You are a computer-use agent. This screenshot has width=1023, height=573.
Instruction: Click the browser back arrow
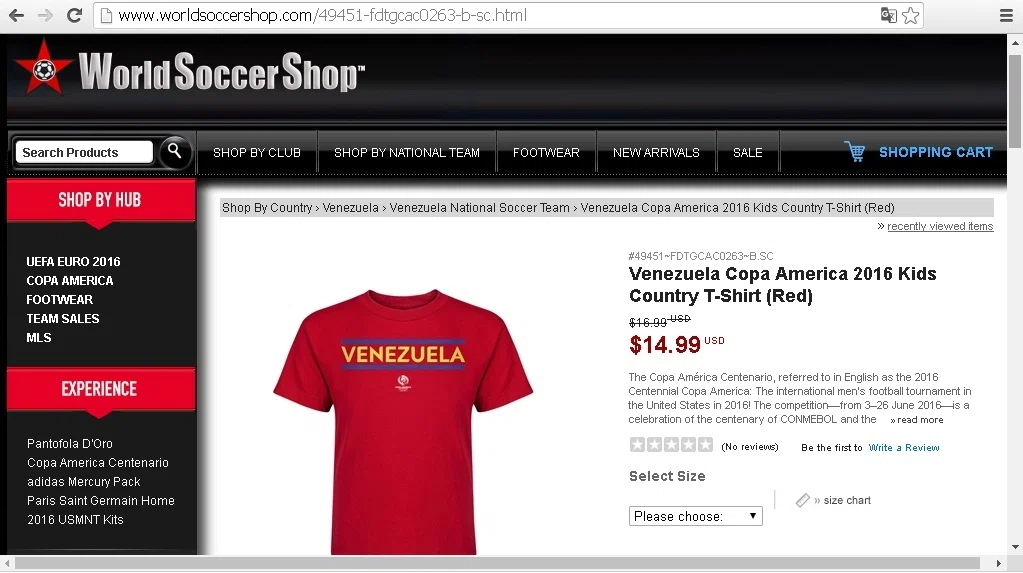[x=16, y=15]
